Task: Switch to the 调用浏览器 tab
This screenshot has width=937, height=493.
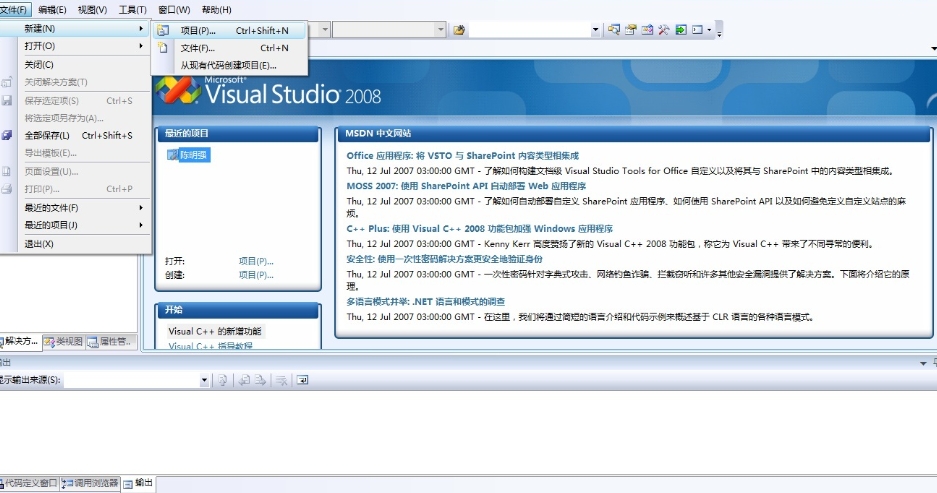Action: point(91,483)
